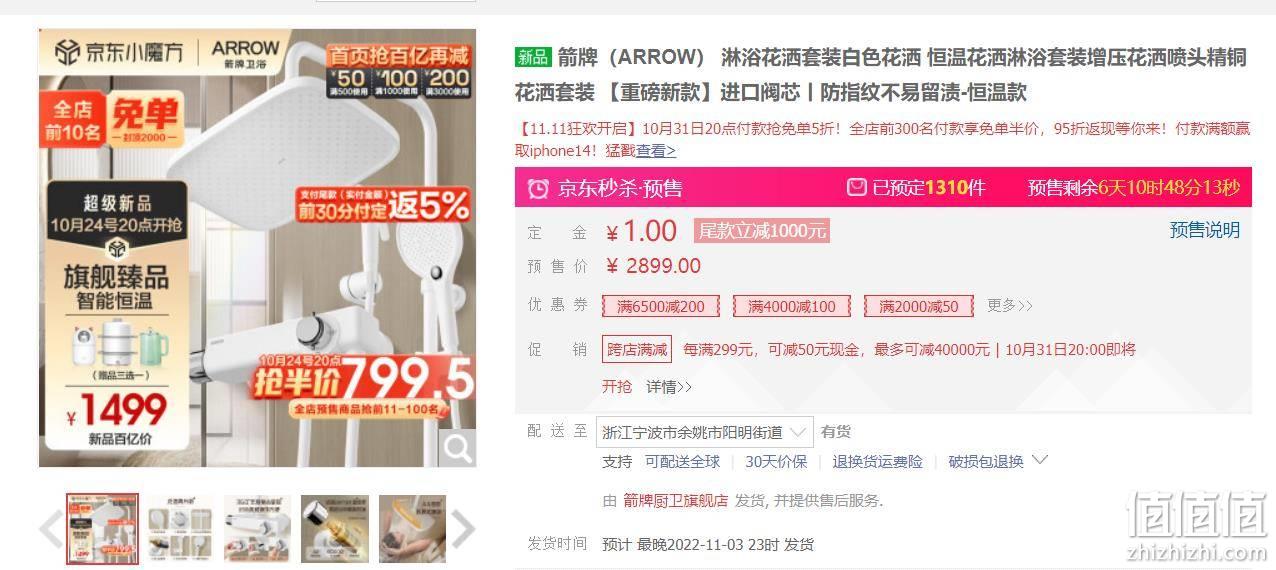Open the delivery address dropdown 浙江宁波市余姚市阳明街道
The image size is (1276, 570).
[705, 432]
